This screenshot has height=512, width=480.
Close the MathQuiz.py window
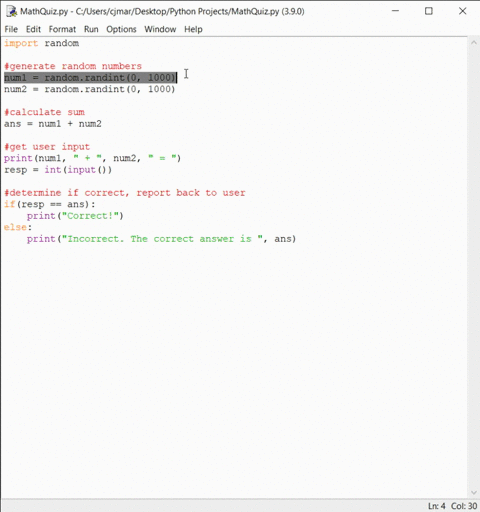click(x=463, y=11)
